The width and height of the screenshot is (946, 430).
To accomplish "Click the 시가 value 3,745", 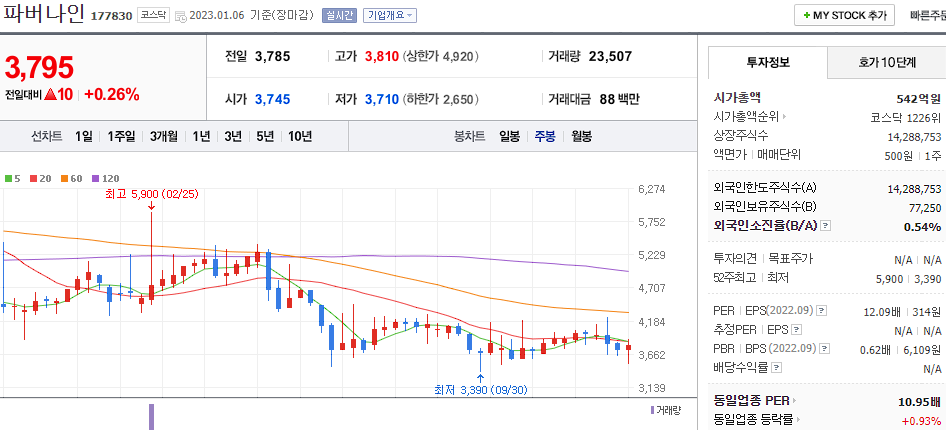I will (x=273, y=99).
